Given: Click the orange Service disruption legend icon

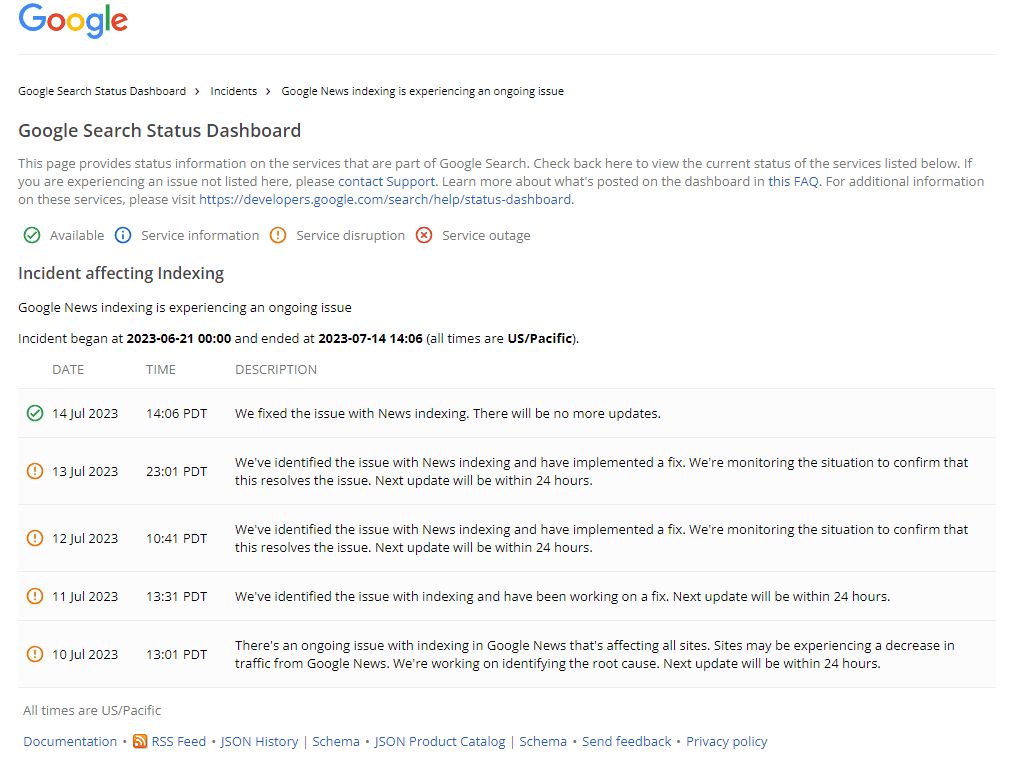Looking at the screenshot, I should [278, 235].
